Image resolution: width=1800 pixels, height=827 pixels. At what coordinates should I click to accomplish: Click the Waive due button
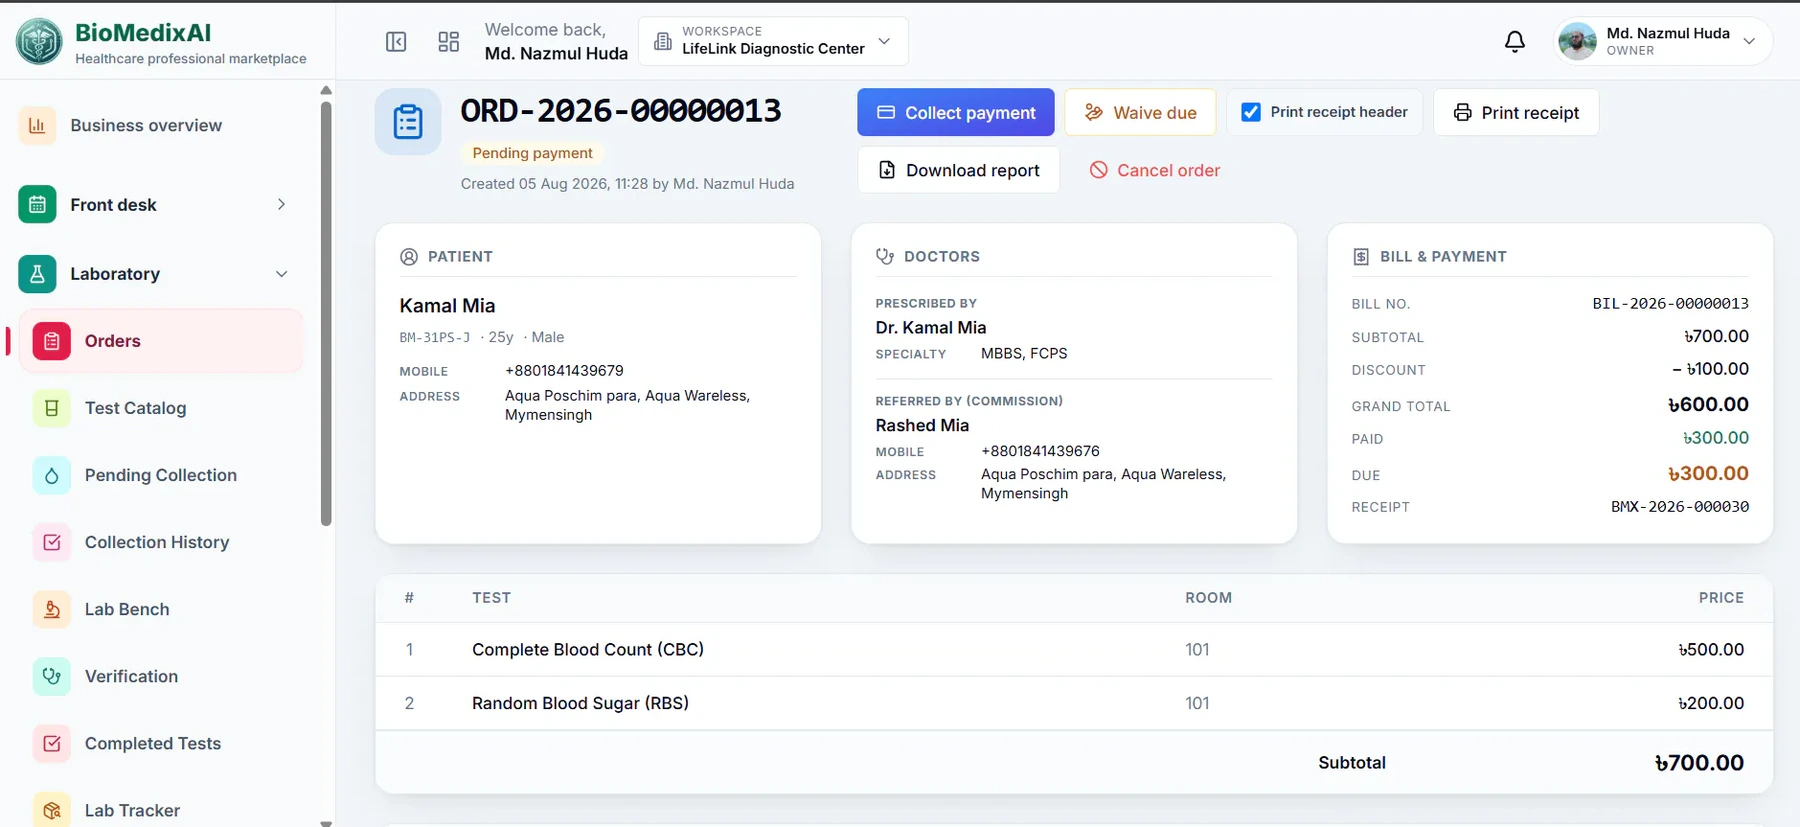tap(1140, 112)
